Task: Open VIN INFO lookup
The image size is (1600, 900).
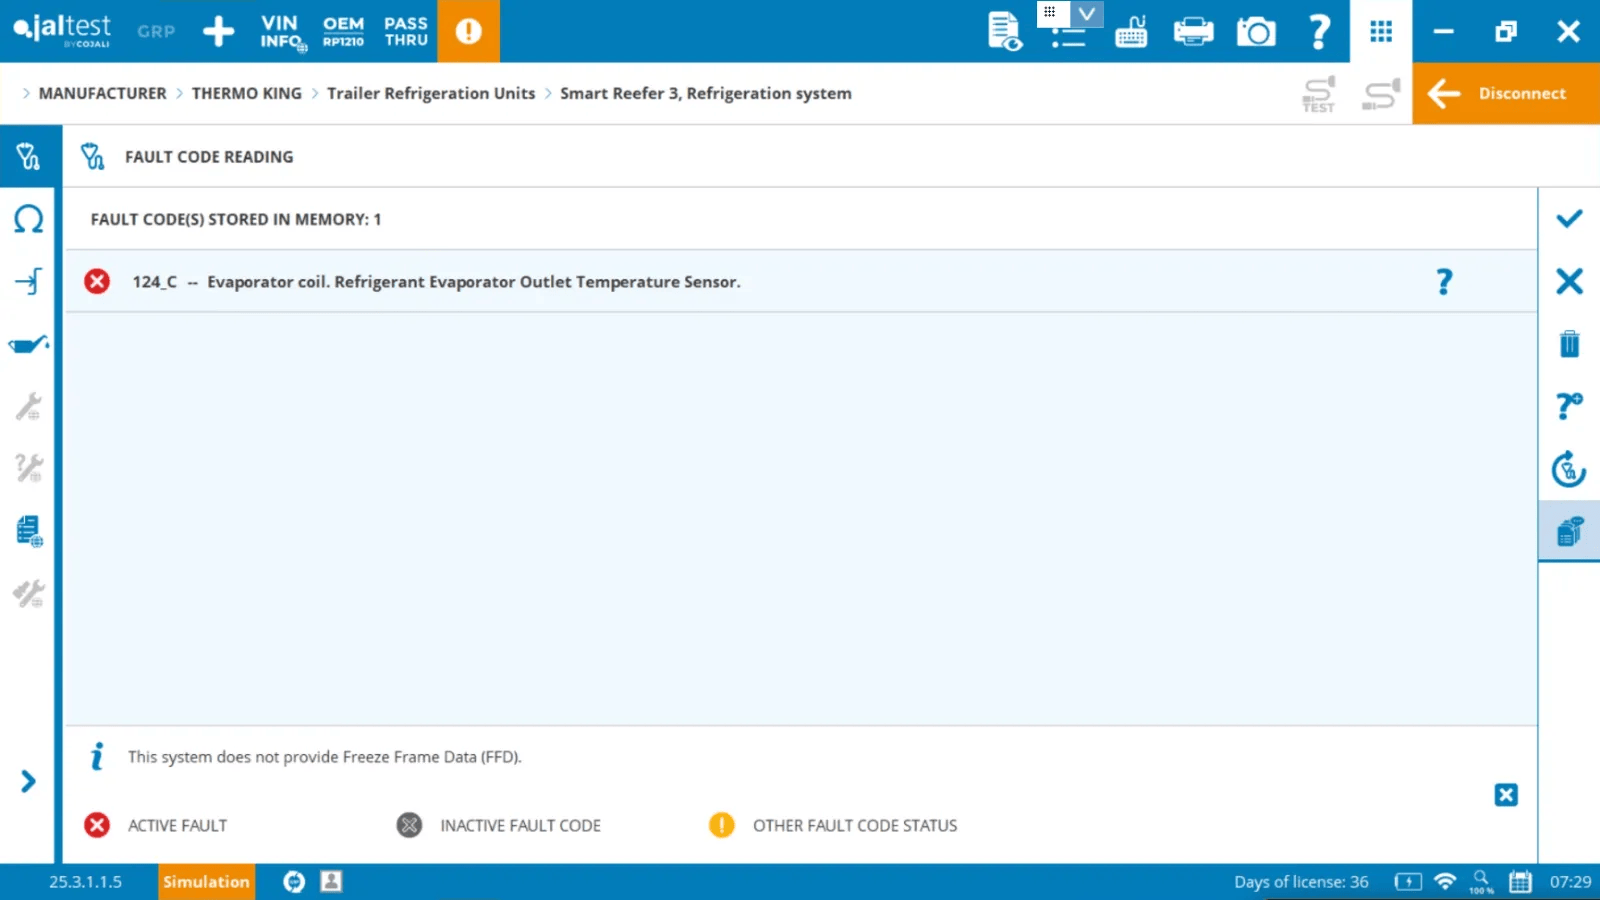Action: (x=282, y=31)
